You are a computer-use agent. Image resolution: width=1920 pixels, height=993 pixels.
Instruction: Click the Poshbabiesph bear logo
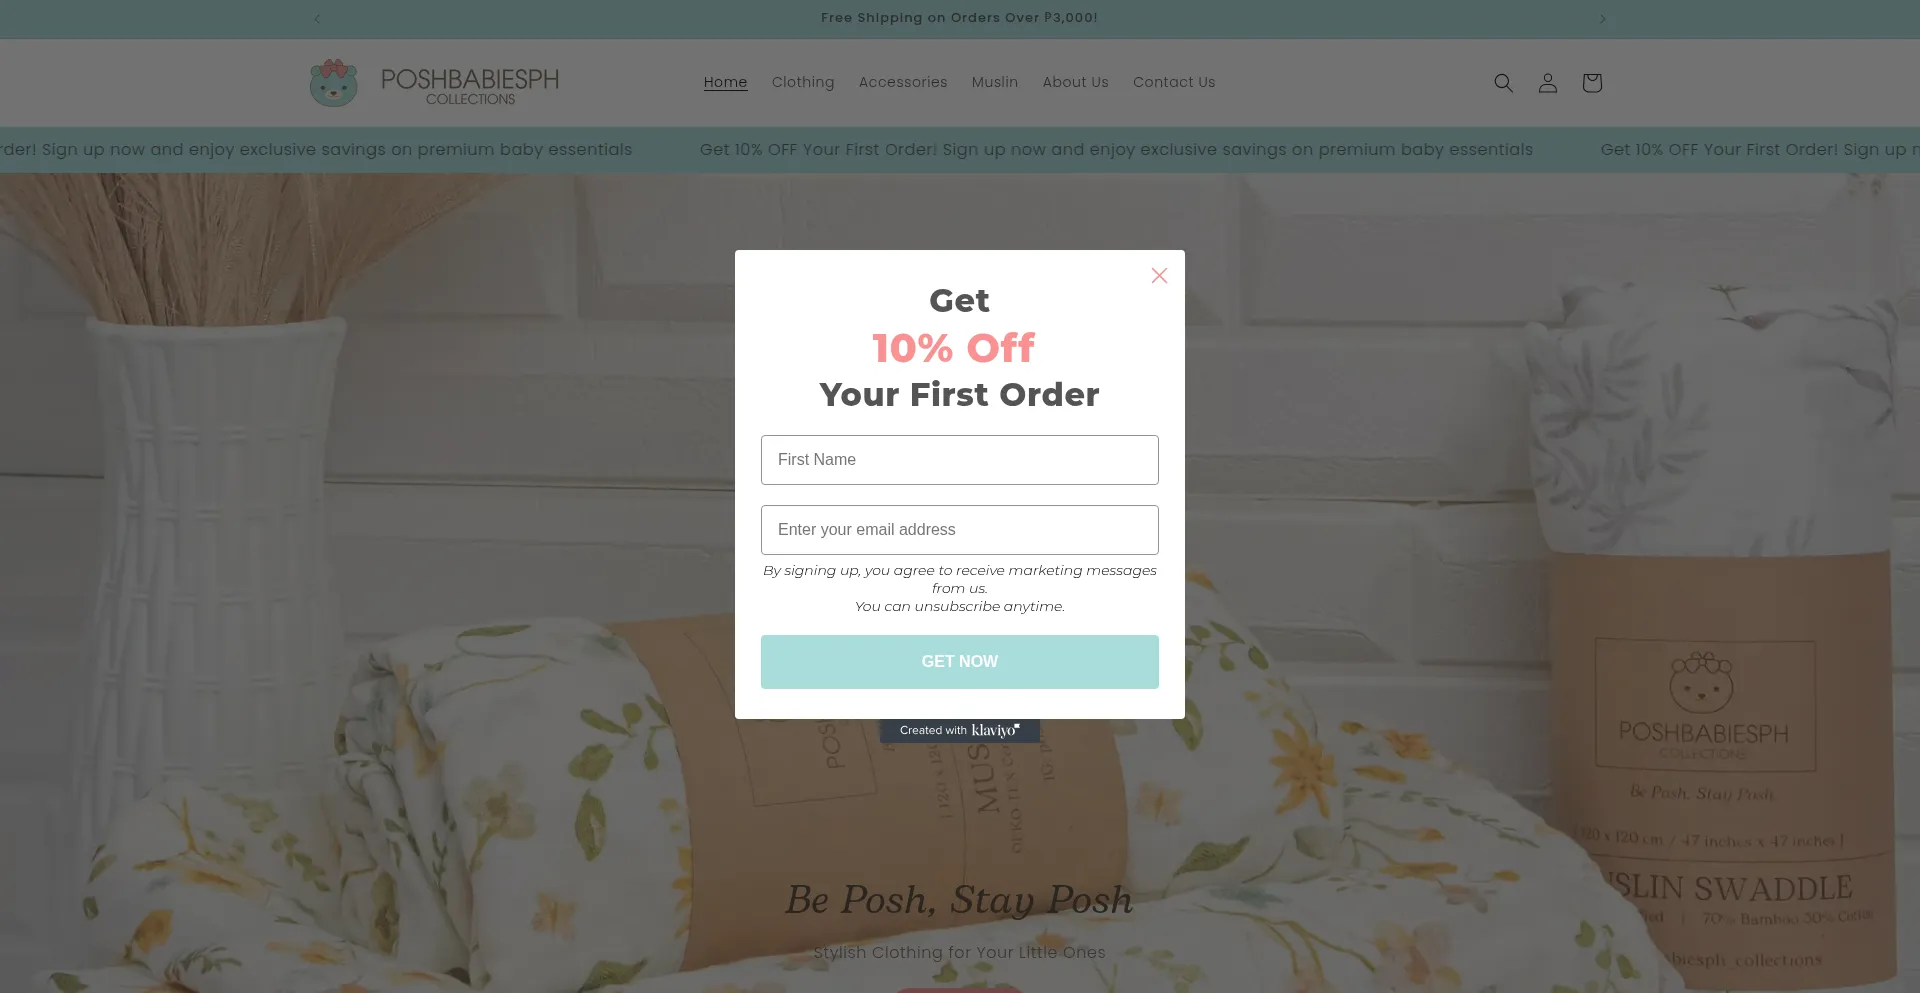pyautogui.click(x=333, y=83)
